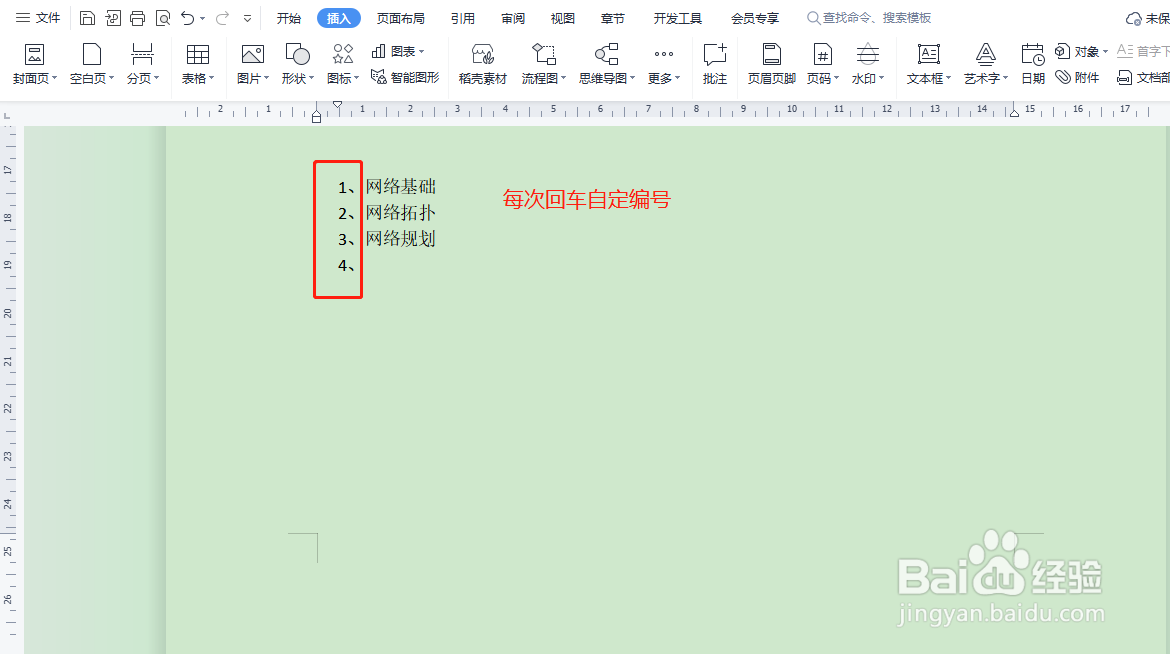The height and width of the screenshot is (654, 1170).
Task: Expand the 对象 dropdown arrow
Action: click(x=1105, y=52)
